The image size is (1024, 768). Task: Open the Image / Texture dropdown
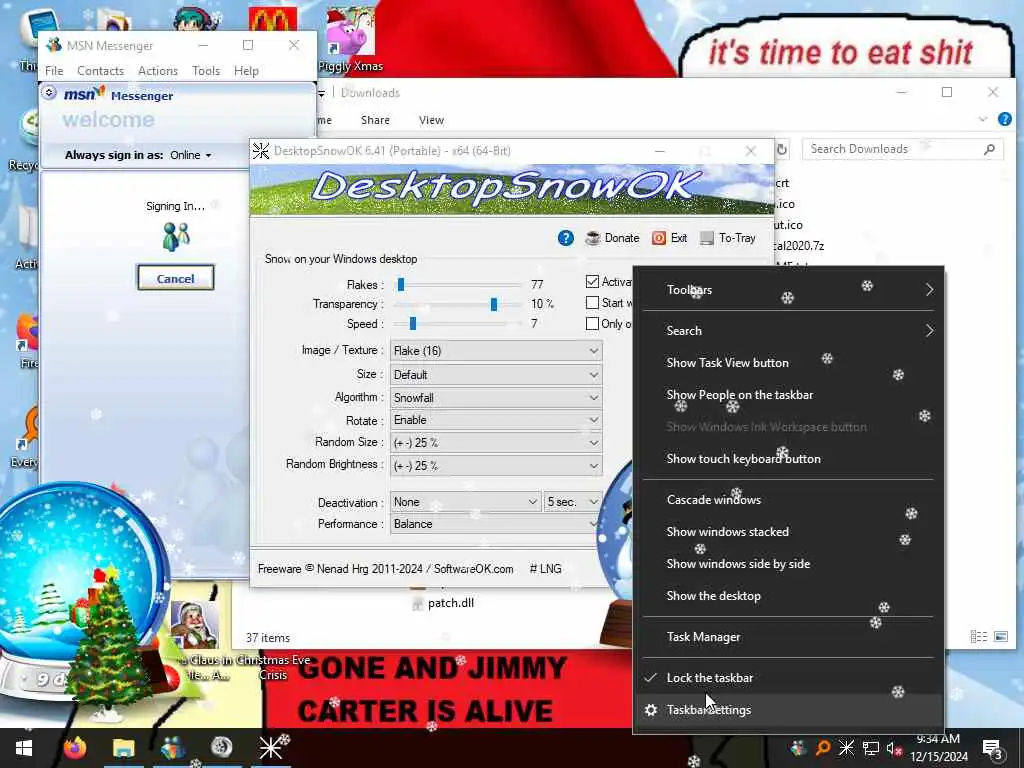pyautogui.click(x=496, y=351)
